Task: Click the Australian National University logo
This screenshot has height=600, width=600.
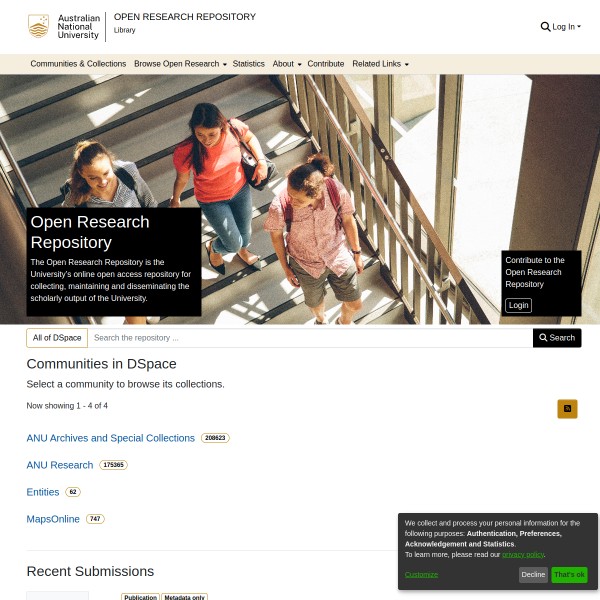Action: (64, 27)
